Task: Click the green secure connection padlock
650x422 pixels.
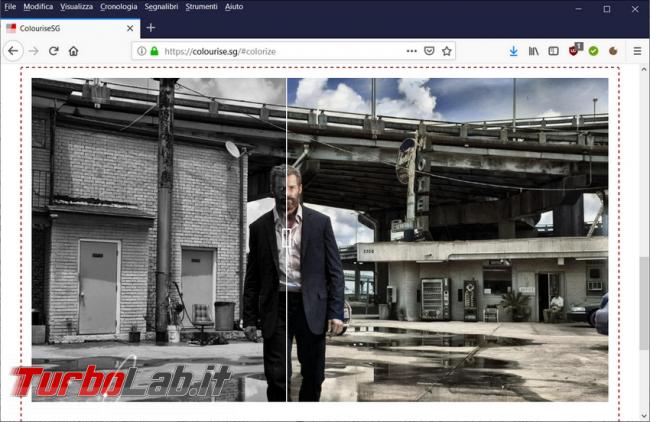Action: (154, 51)
